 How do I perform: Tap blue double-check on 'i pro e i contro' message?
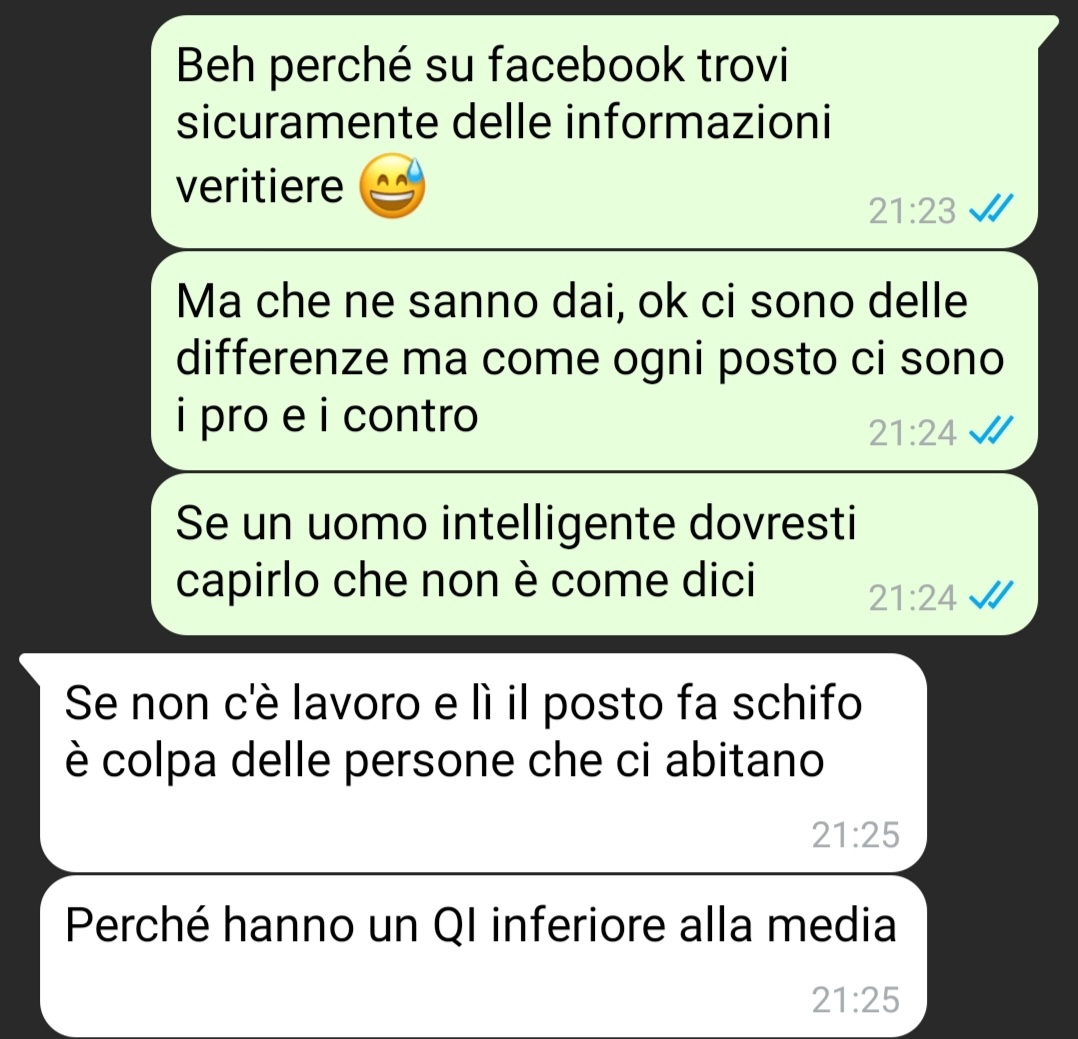pyautogui.click(x=991, y=430)
